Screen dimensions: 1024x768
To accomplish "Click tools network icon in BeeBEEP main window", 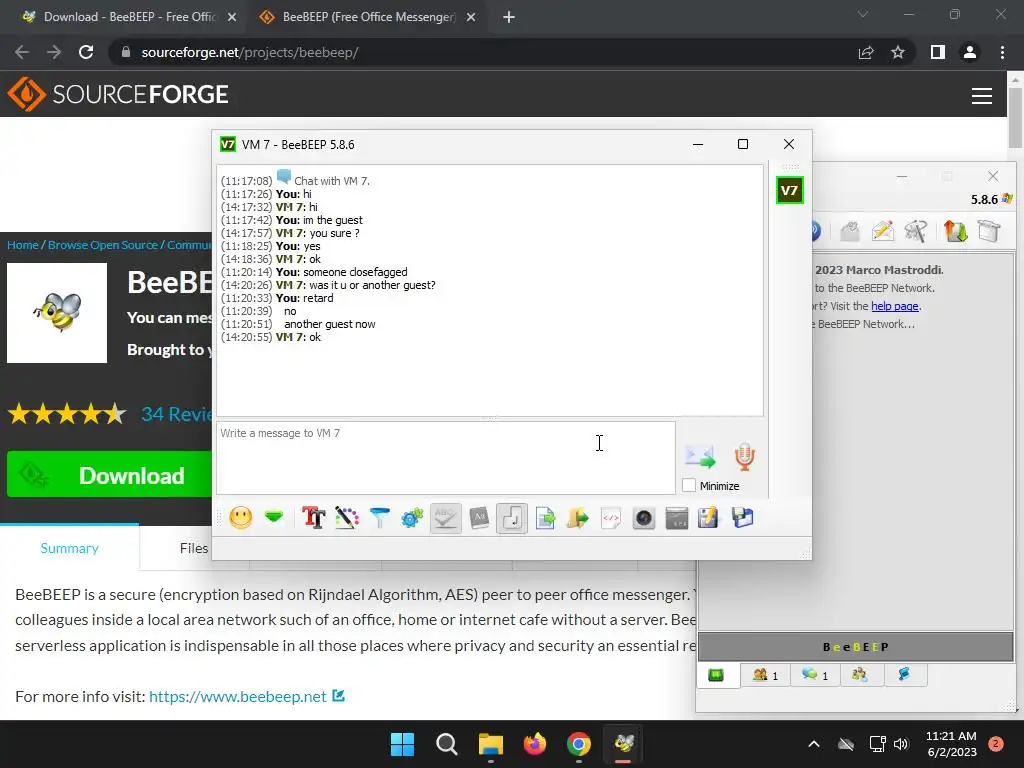I will pos(916,231).
